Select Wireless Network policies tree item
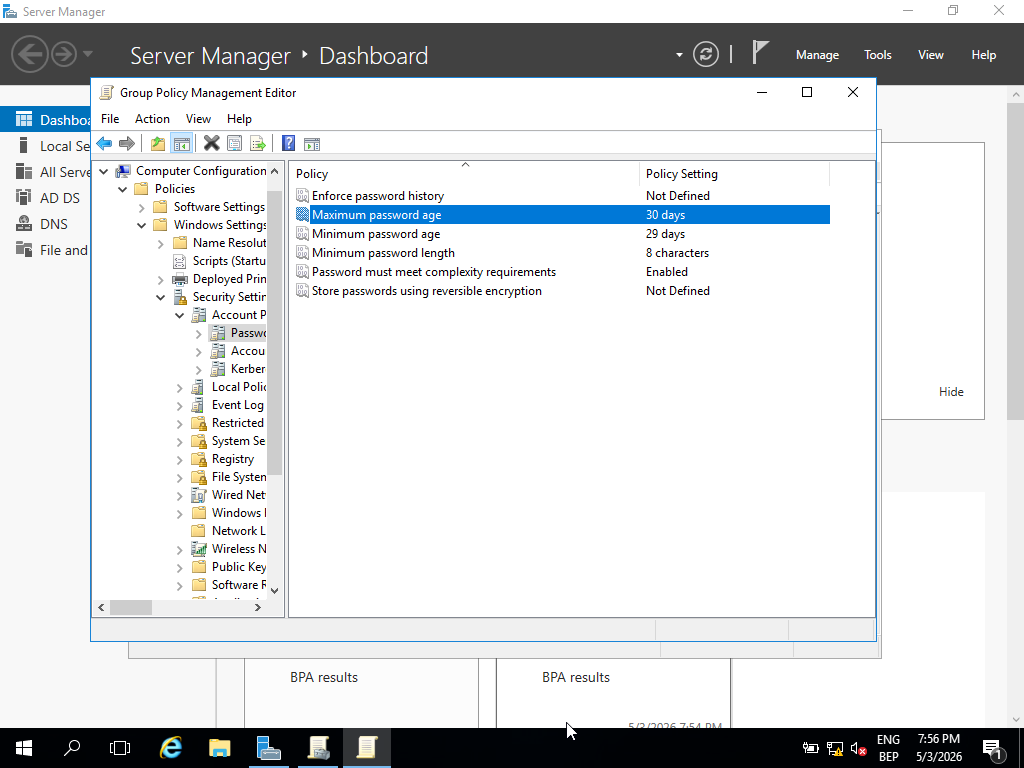The width and height of the screenshot is (1024, 768). 238,549
